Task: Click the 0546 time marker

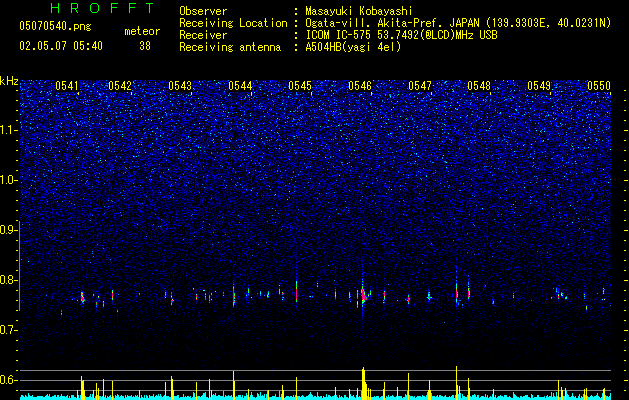Action: (360, 86)
